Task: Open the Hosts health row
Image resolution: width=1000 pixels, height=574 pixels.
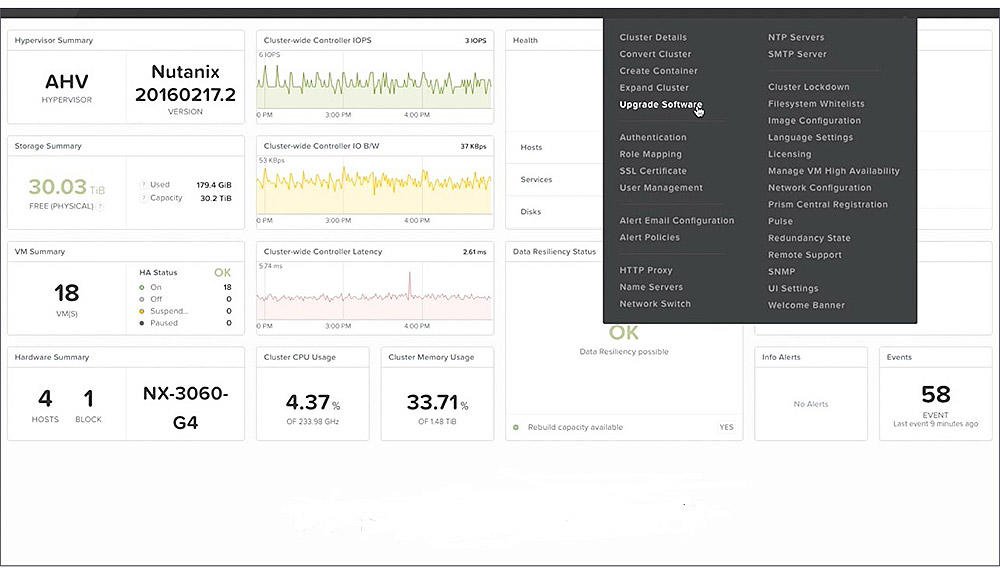Action: point(554,147)
